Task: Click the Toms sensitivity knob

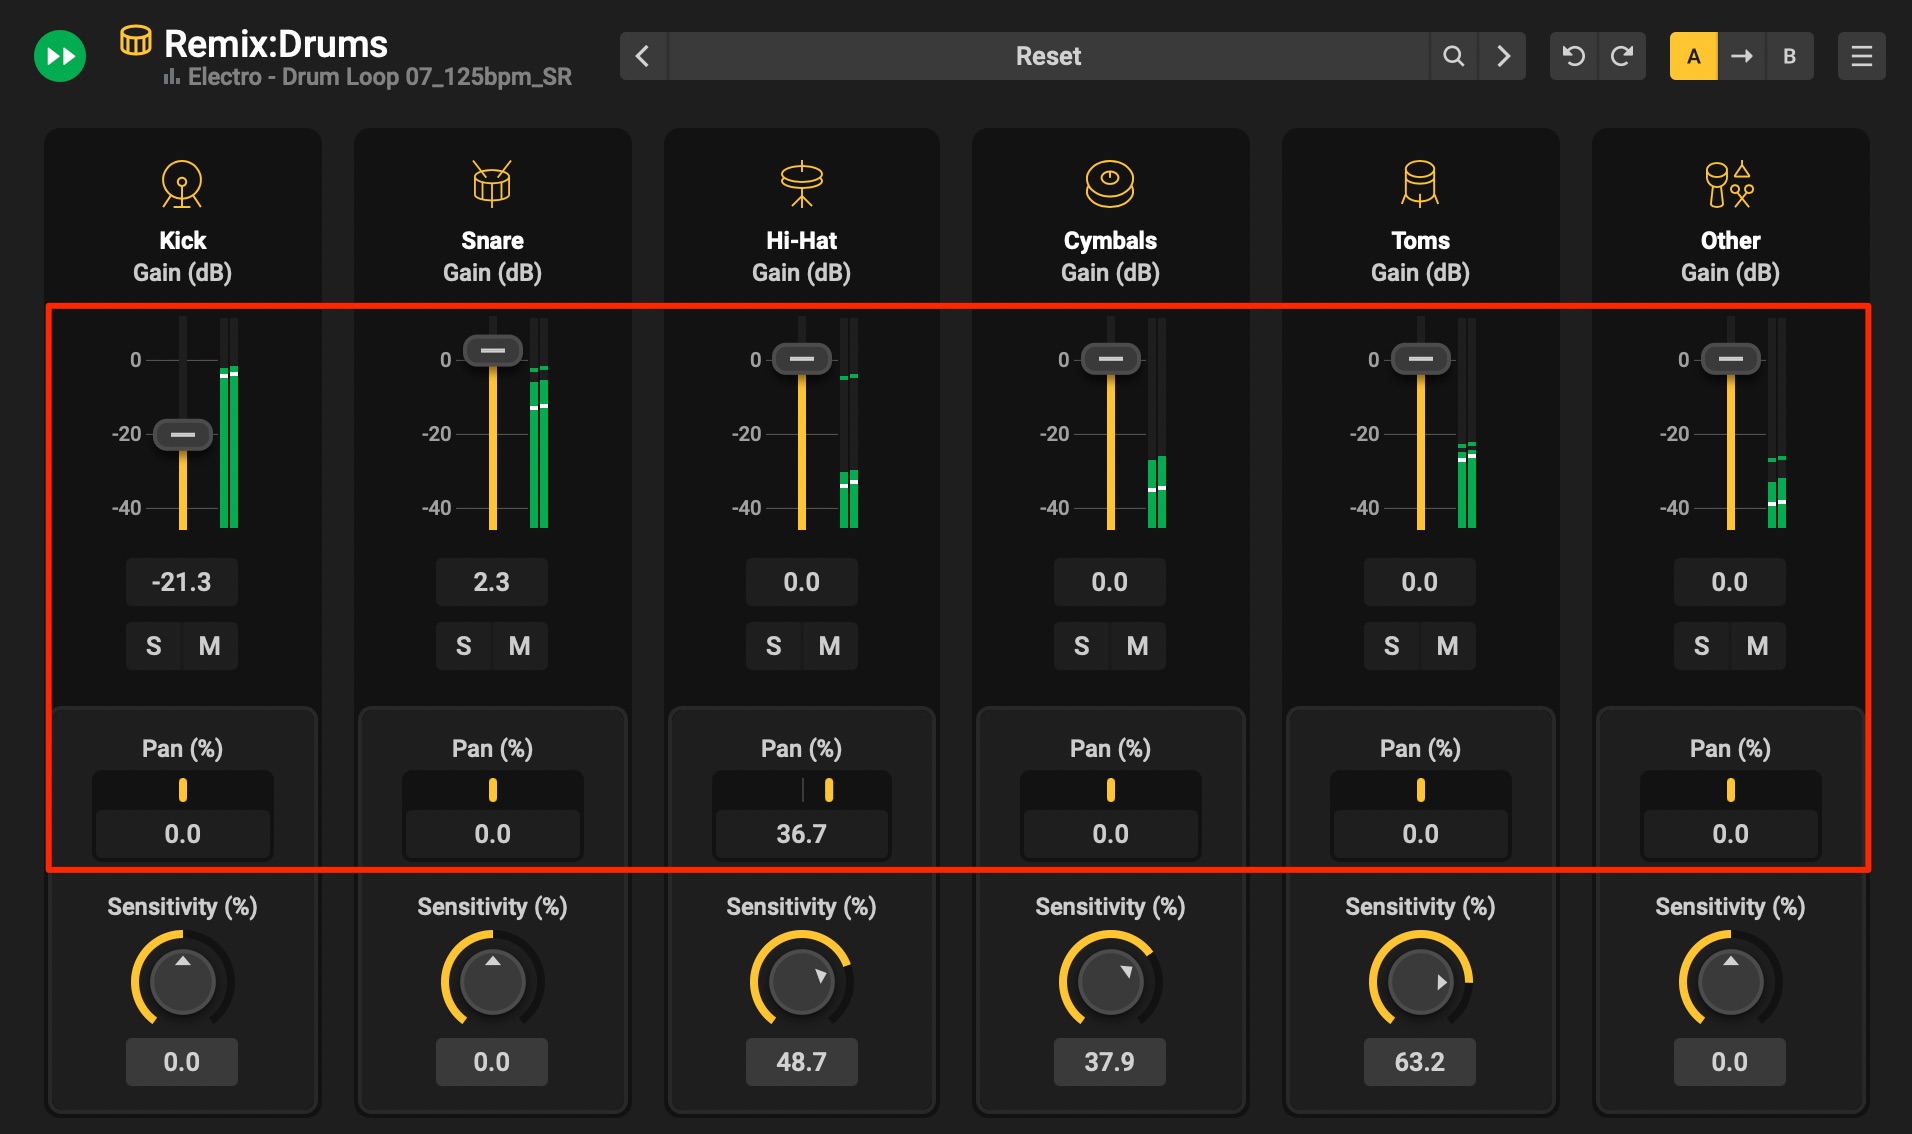Action: coord(1421,981)
